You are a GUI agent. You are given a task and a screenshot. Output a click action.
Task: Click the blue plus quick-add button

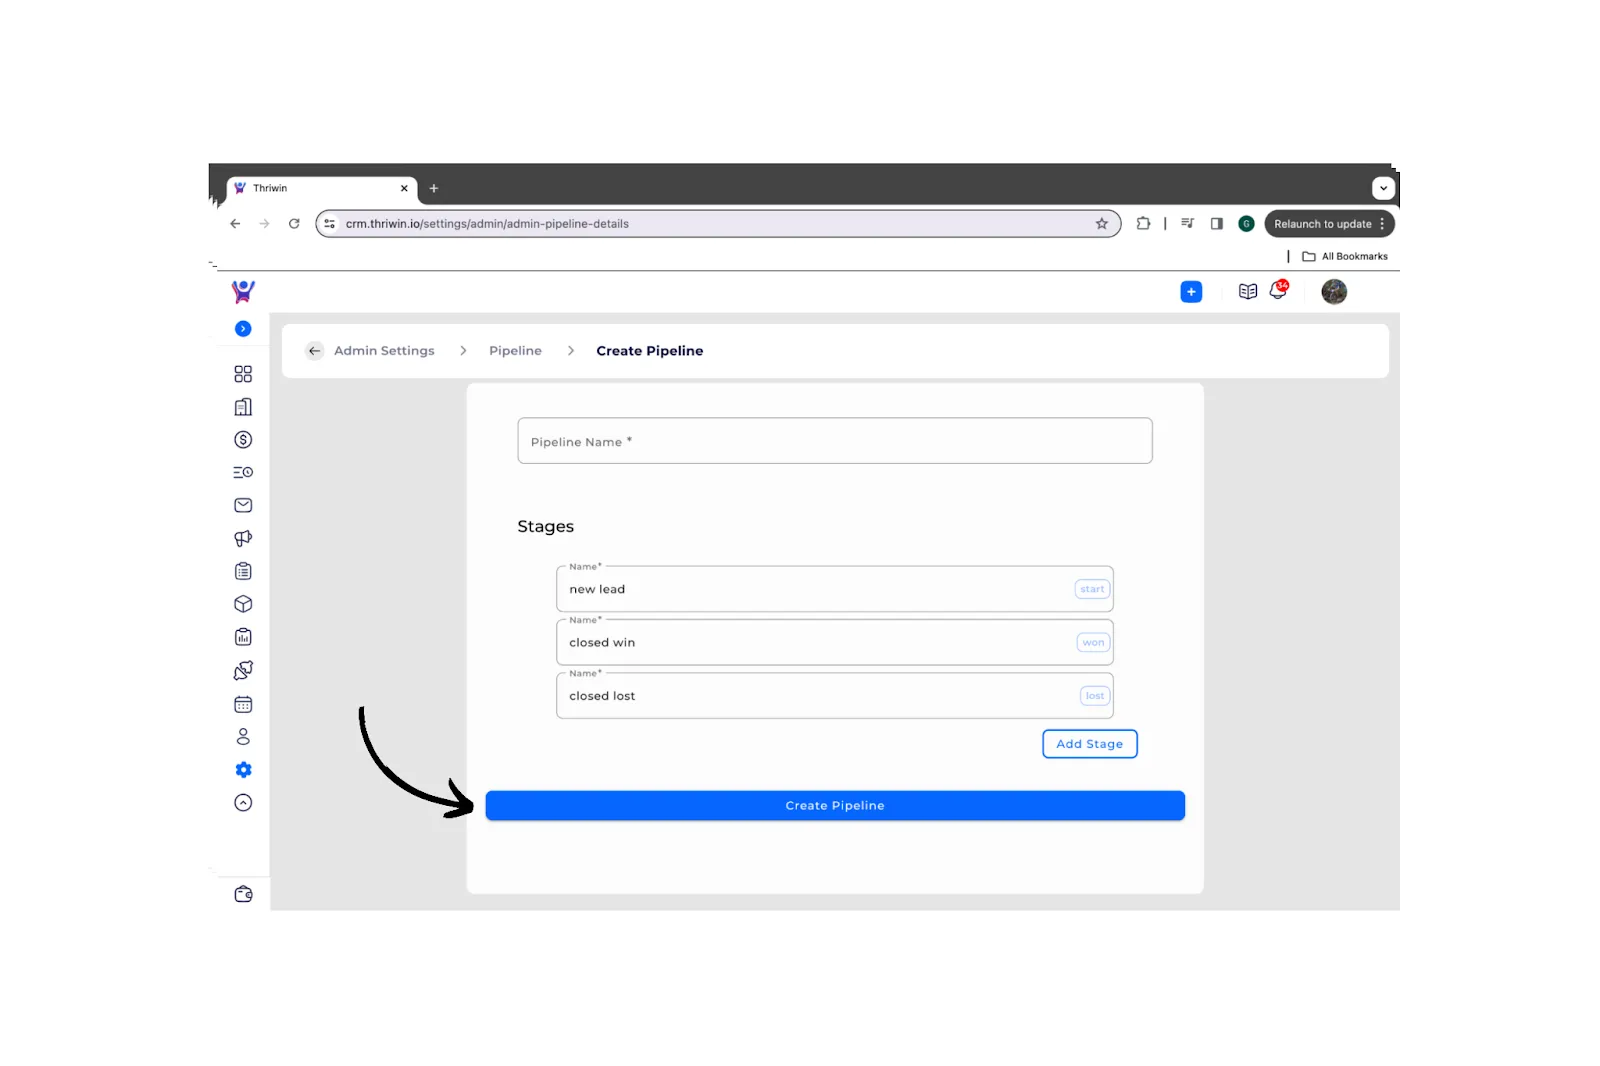[x=1191, y=292]
